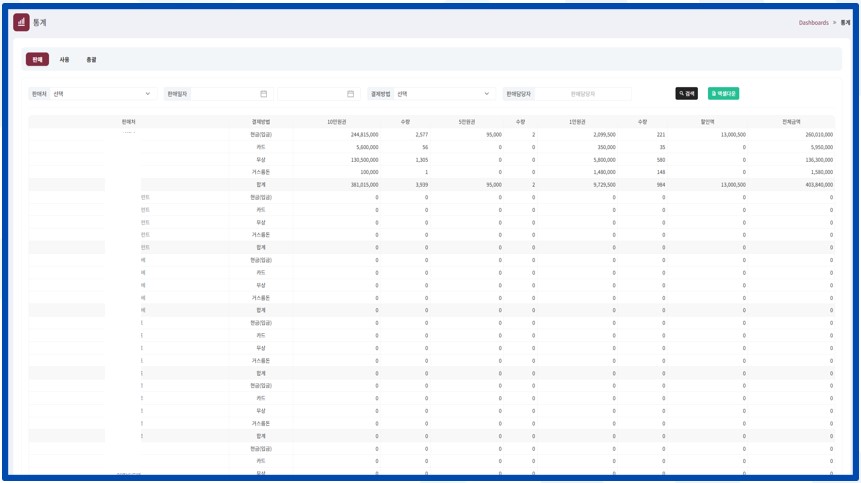Open the start date calendar icon

pyautogui.click(x=263, y=94)
